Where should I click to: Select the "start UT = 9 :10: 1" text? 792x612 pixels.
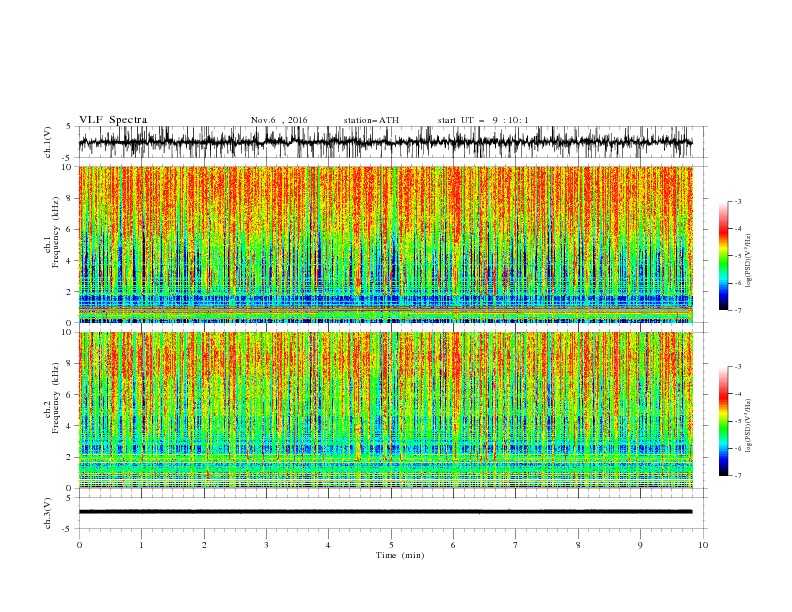[x=482, y=120]
